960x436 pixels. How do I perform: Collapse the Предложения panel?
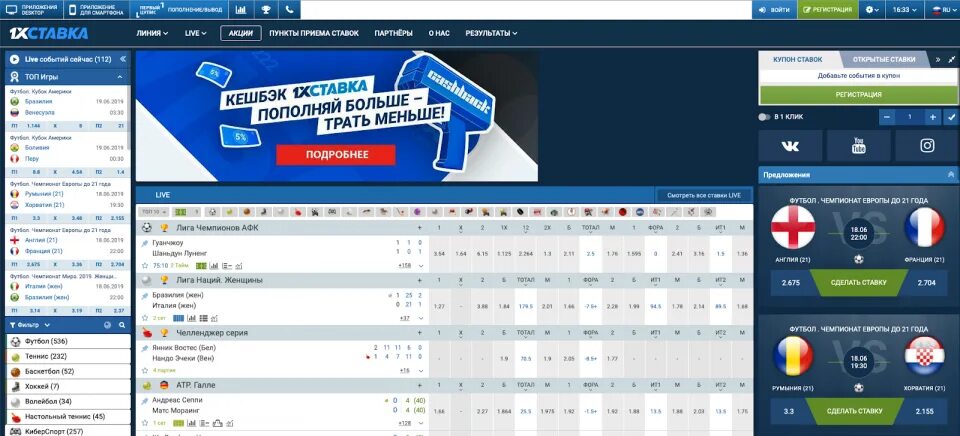pos(951,175)
